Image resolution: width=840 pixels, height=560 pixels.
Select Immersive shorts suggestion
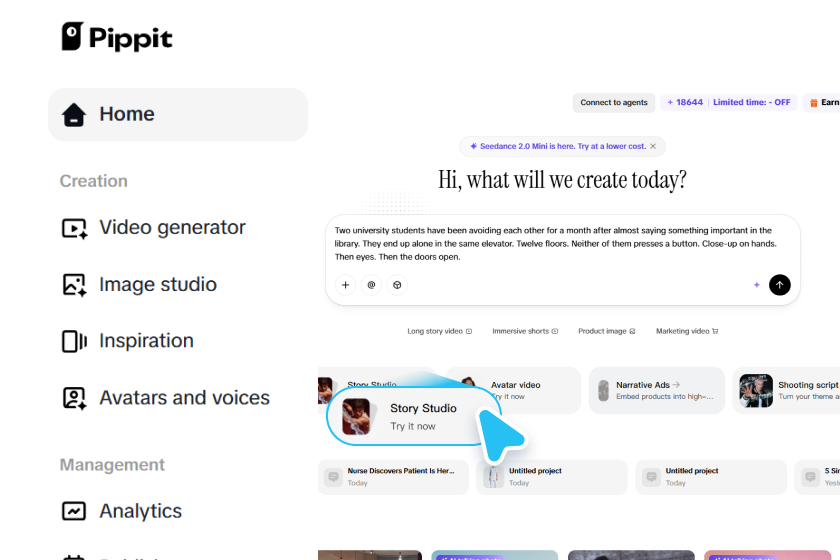tap(525, 331)
